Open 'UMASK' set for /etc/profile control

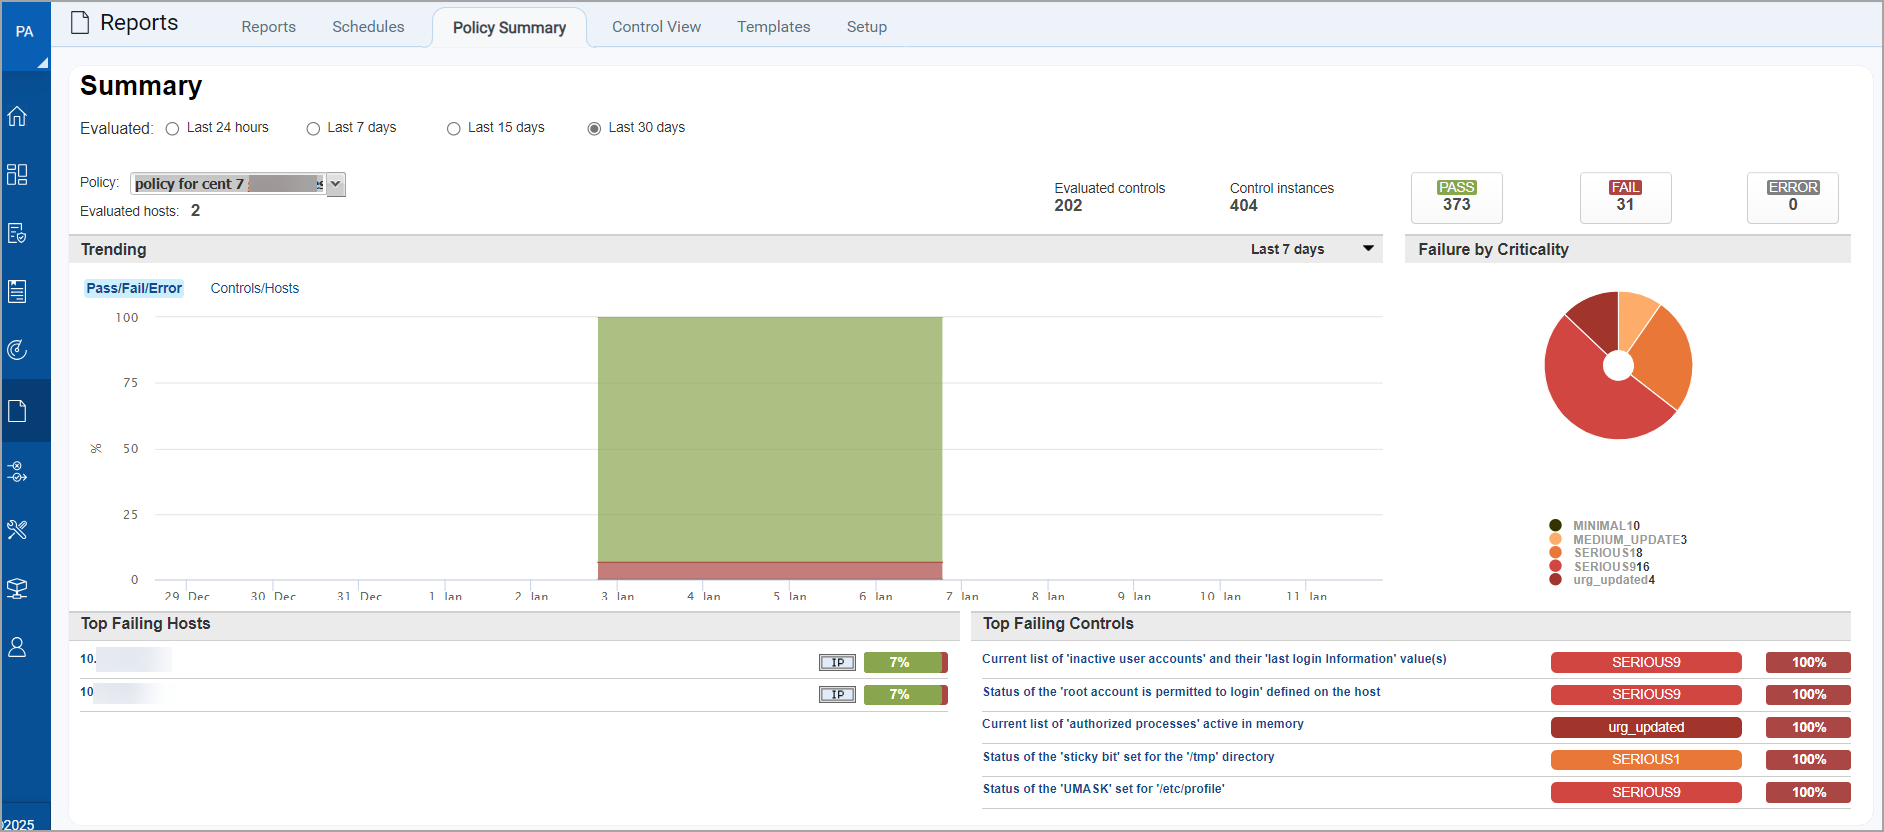(x=1103, y=789)
